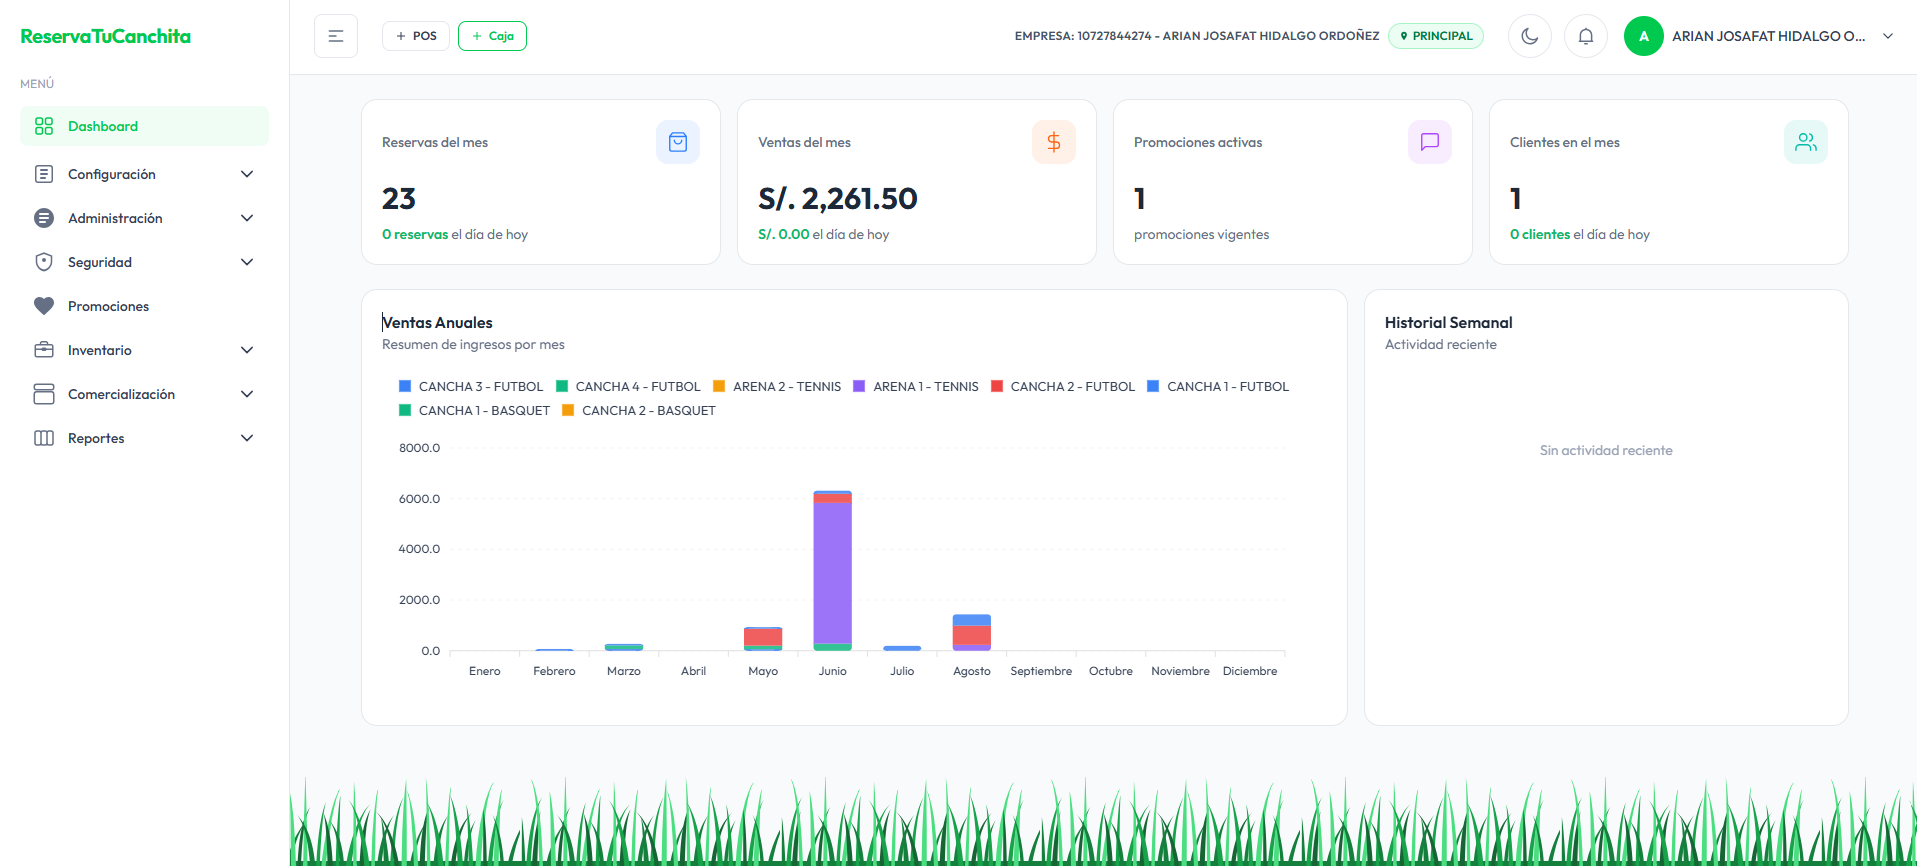Viewport: 1917px width, 866px height.
Task: Click the Administración sidebar icon
Action: point(44,218)
